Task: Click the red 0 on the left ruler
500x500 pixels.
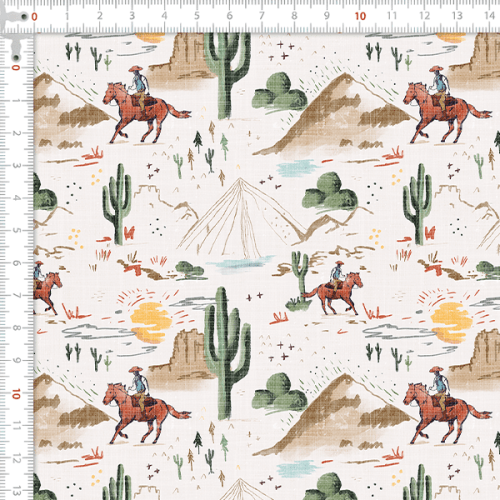Action: pos(16,68)
